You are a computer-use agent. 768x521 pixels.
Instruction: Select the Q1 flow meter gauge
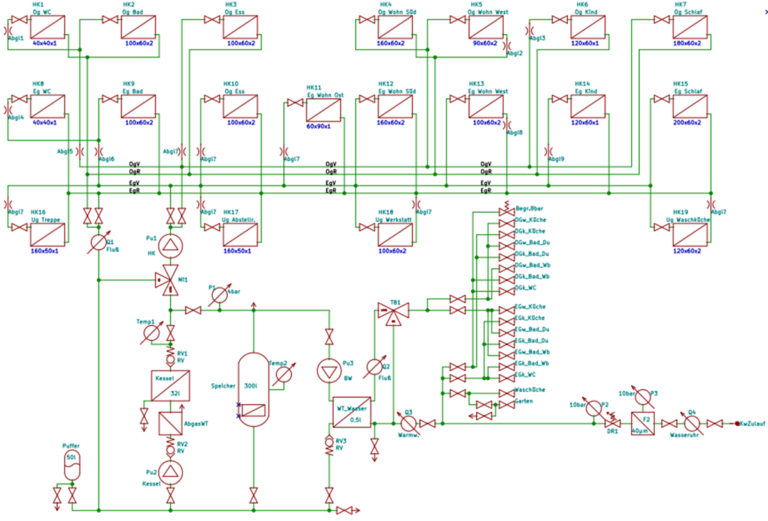99,242
